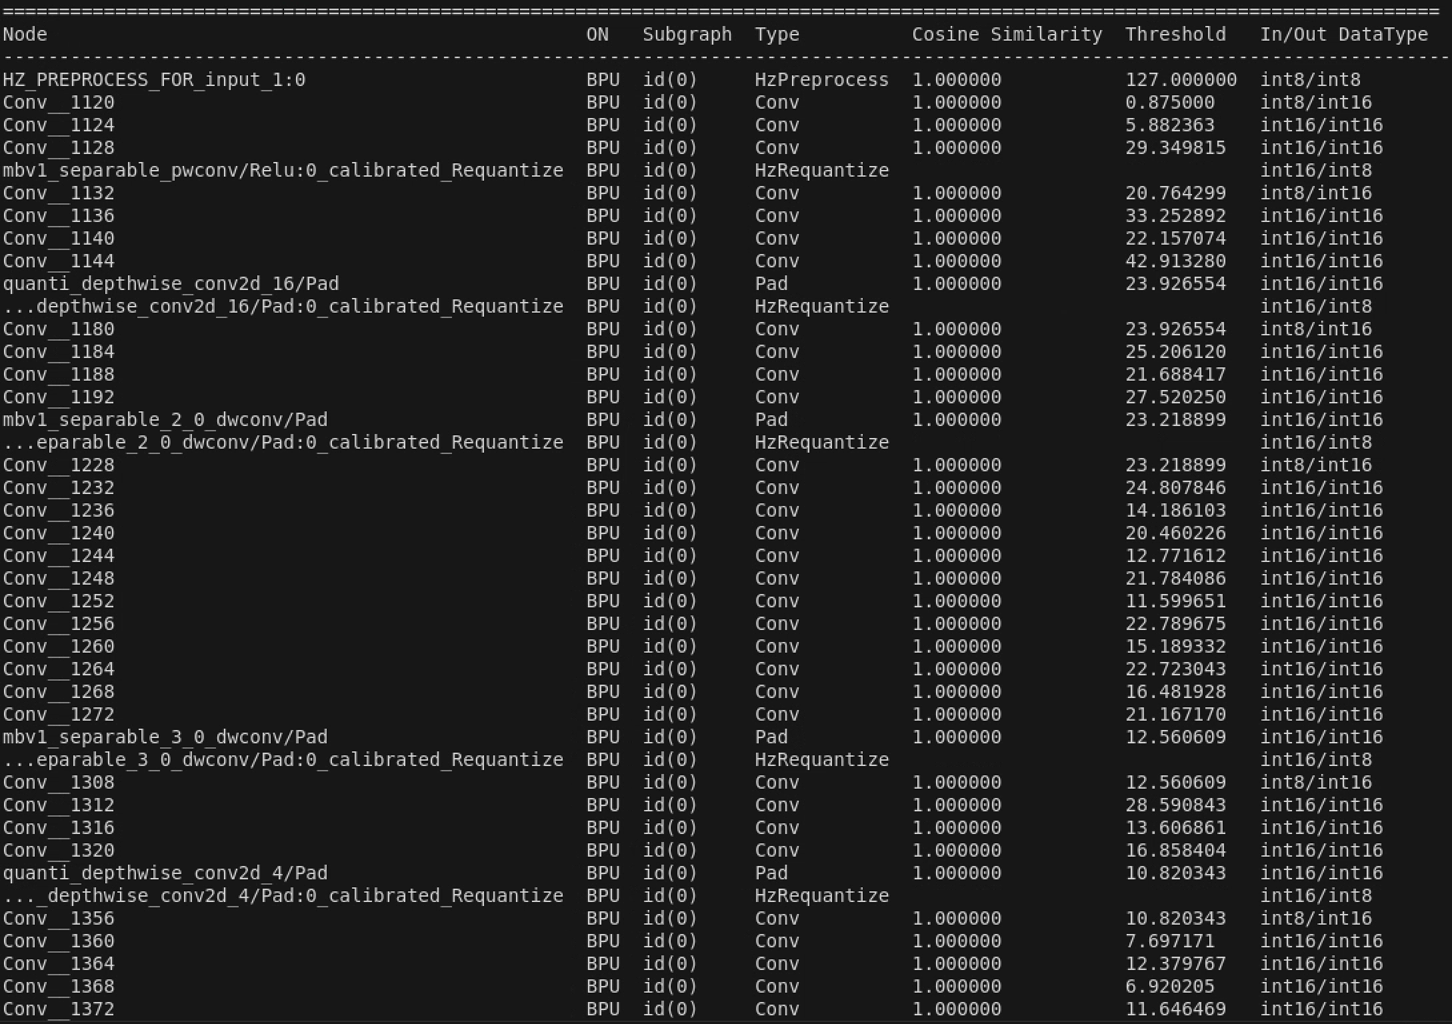1452x1024 pixels.
Task: Select the threshold value 42.913280
Action: (x=1175, y=261)
